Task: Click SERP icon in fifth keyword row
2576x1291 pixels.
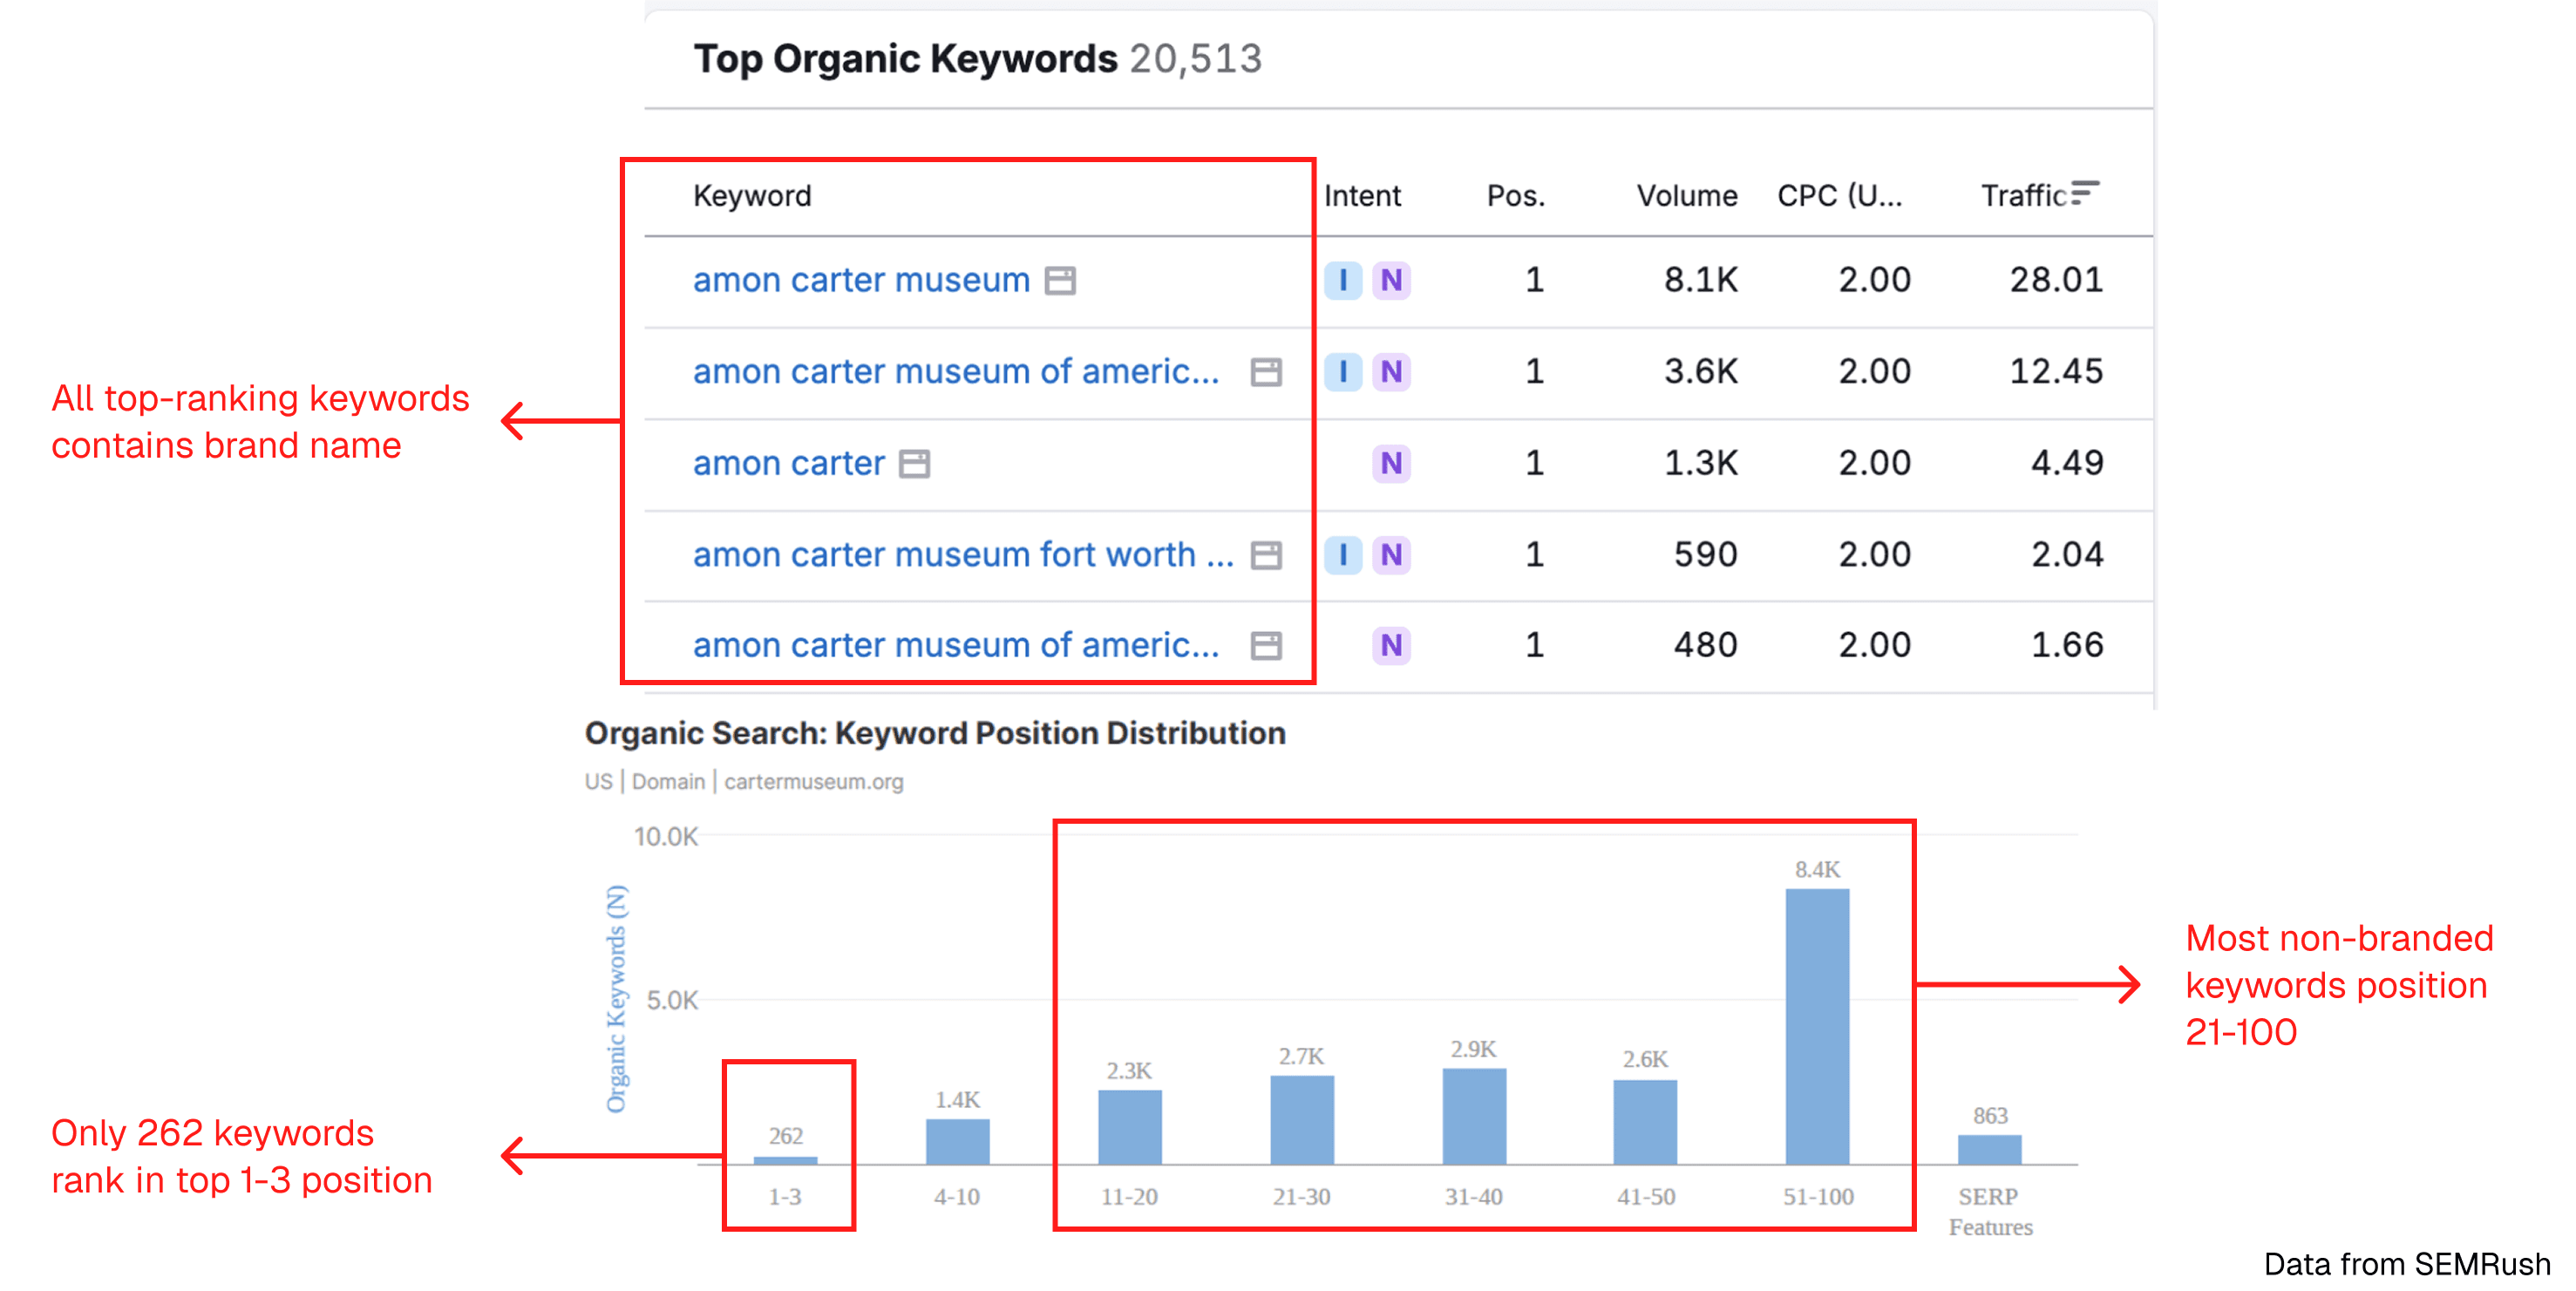Action: [1266, 646]
